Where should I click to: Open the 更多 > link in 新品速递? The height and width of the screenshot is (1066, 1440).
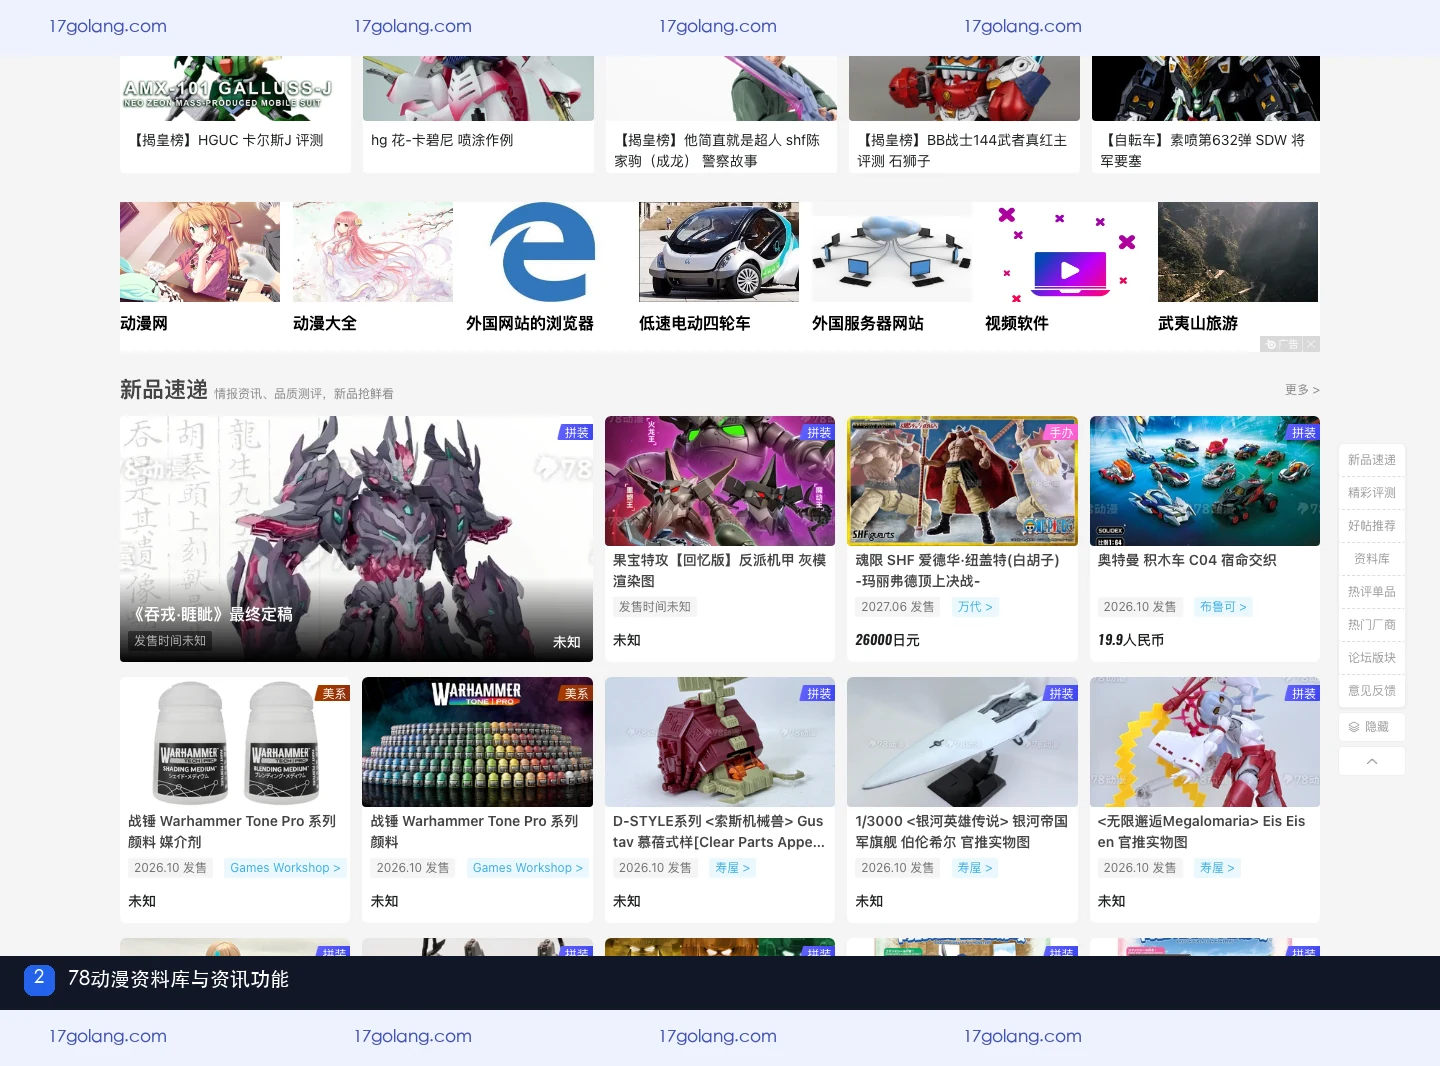coord(1302,390)
